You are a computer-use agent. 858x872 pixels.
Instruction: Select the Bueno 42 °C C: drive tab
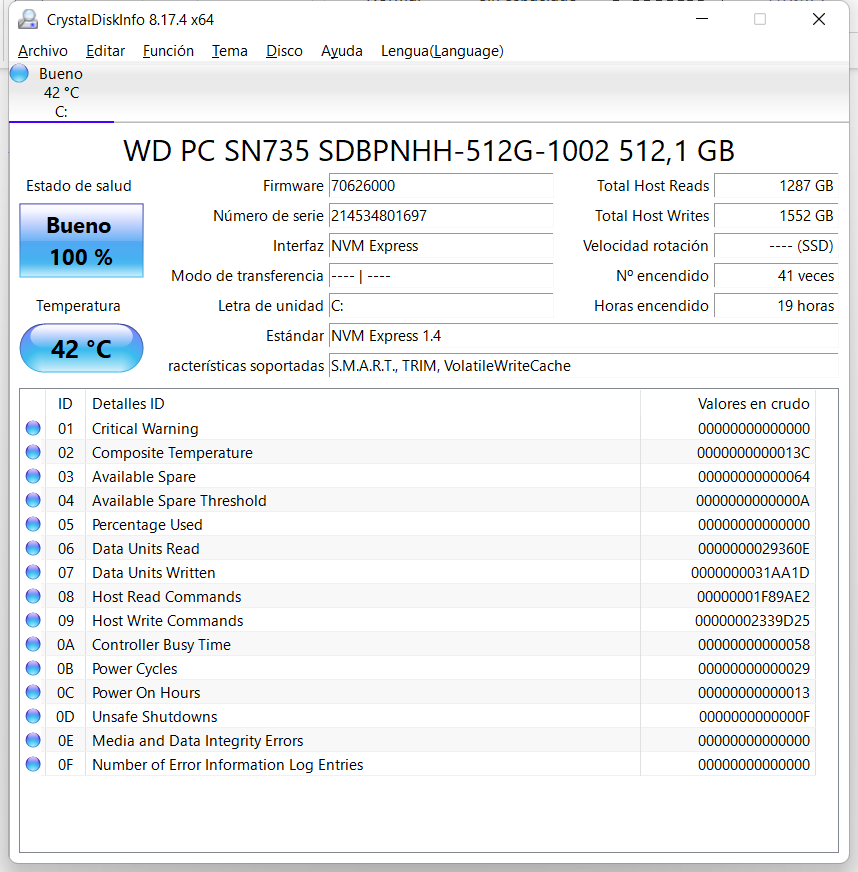[61, 92]
